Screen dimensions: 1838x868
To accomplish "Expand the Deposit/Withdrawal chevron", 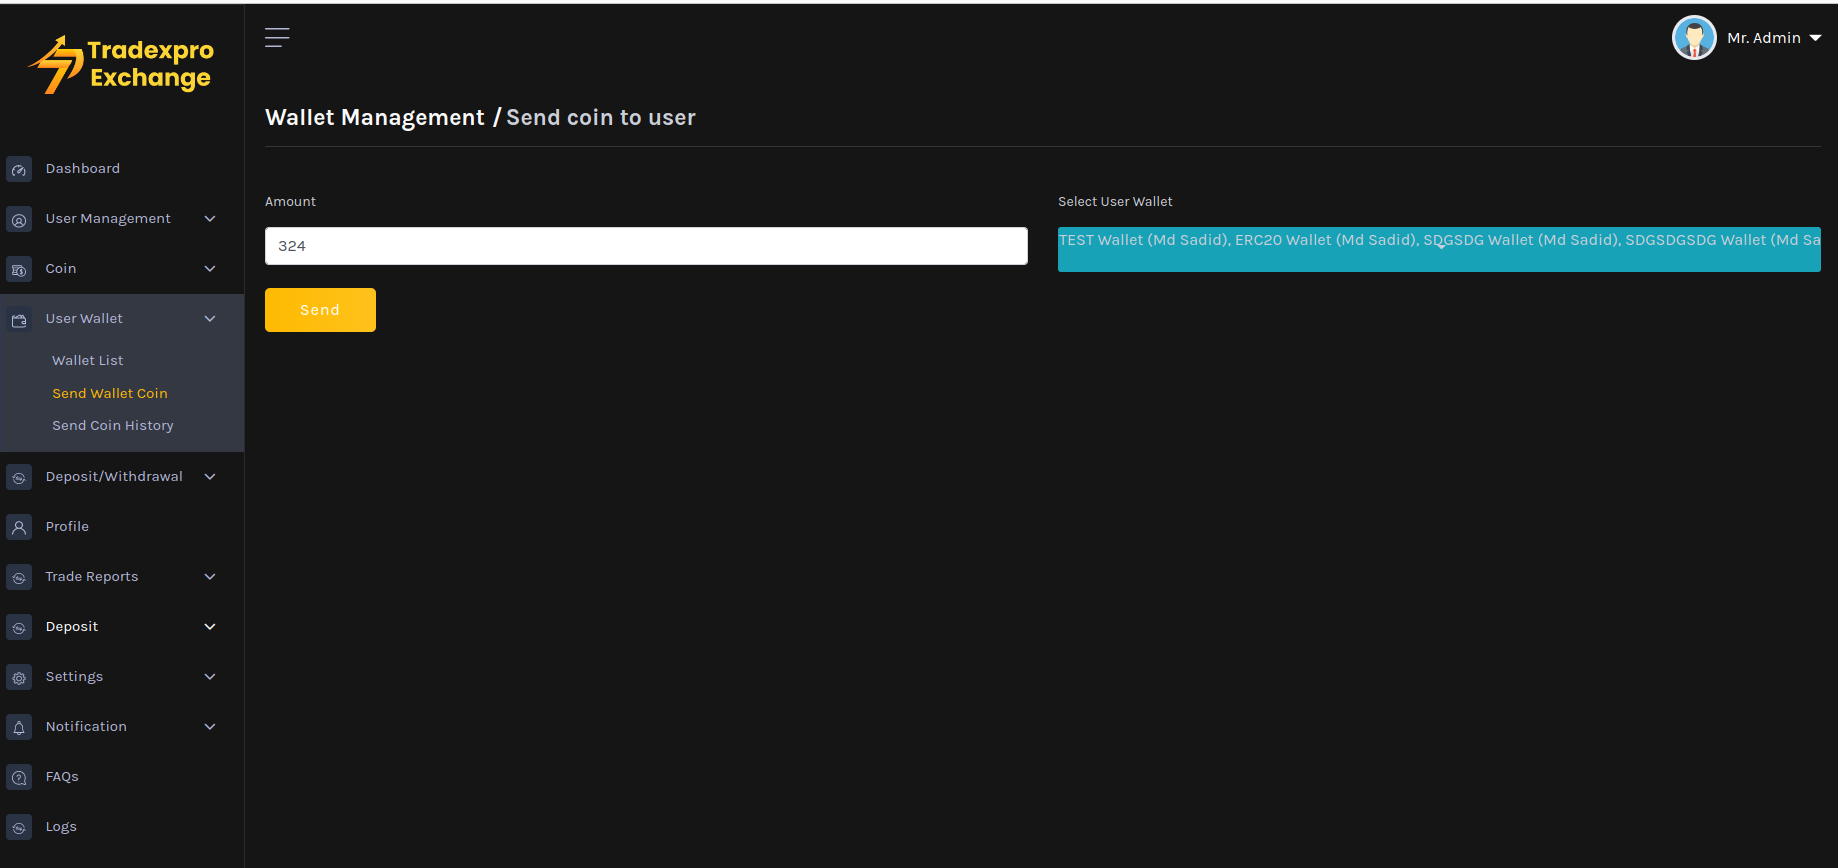I will coord(210,477).
